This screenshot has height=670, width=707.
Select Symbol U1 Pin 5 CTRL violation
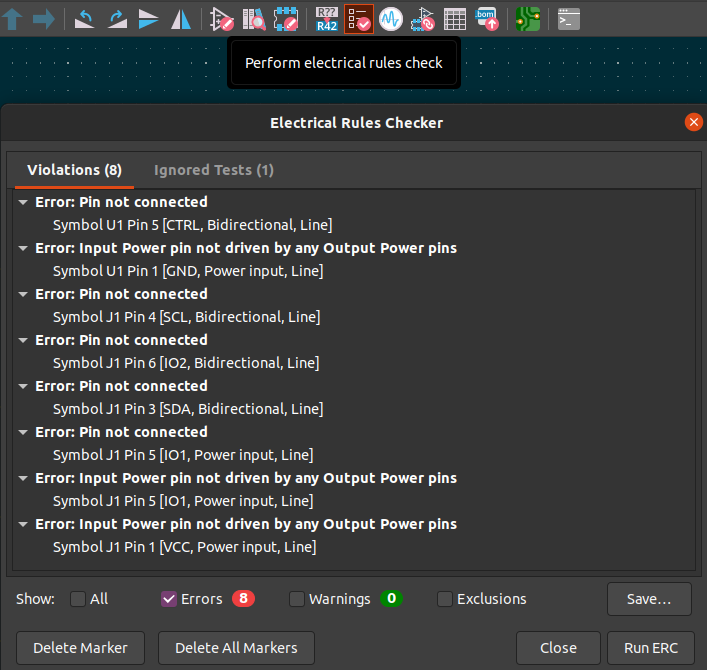pyautogui.click(x=193, y=225)
